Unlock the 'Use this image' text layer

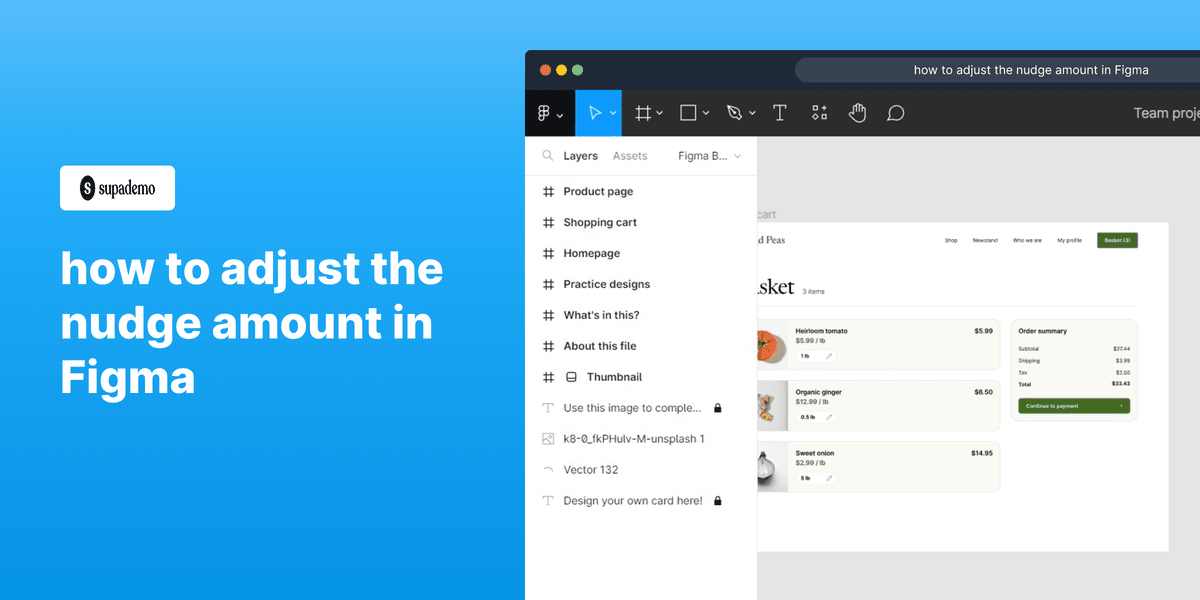click(718, 407)
